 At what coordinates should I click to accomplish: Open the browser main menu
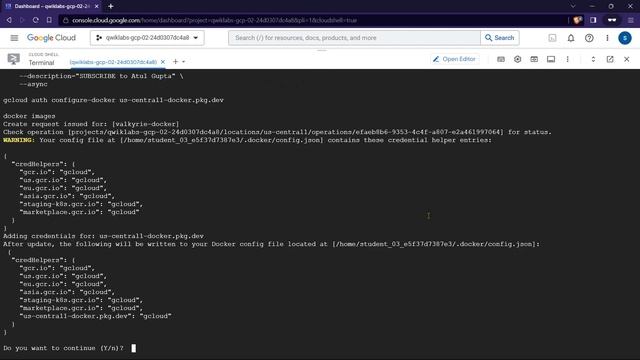pos(631,20)
